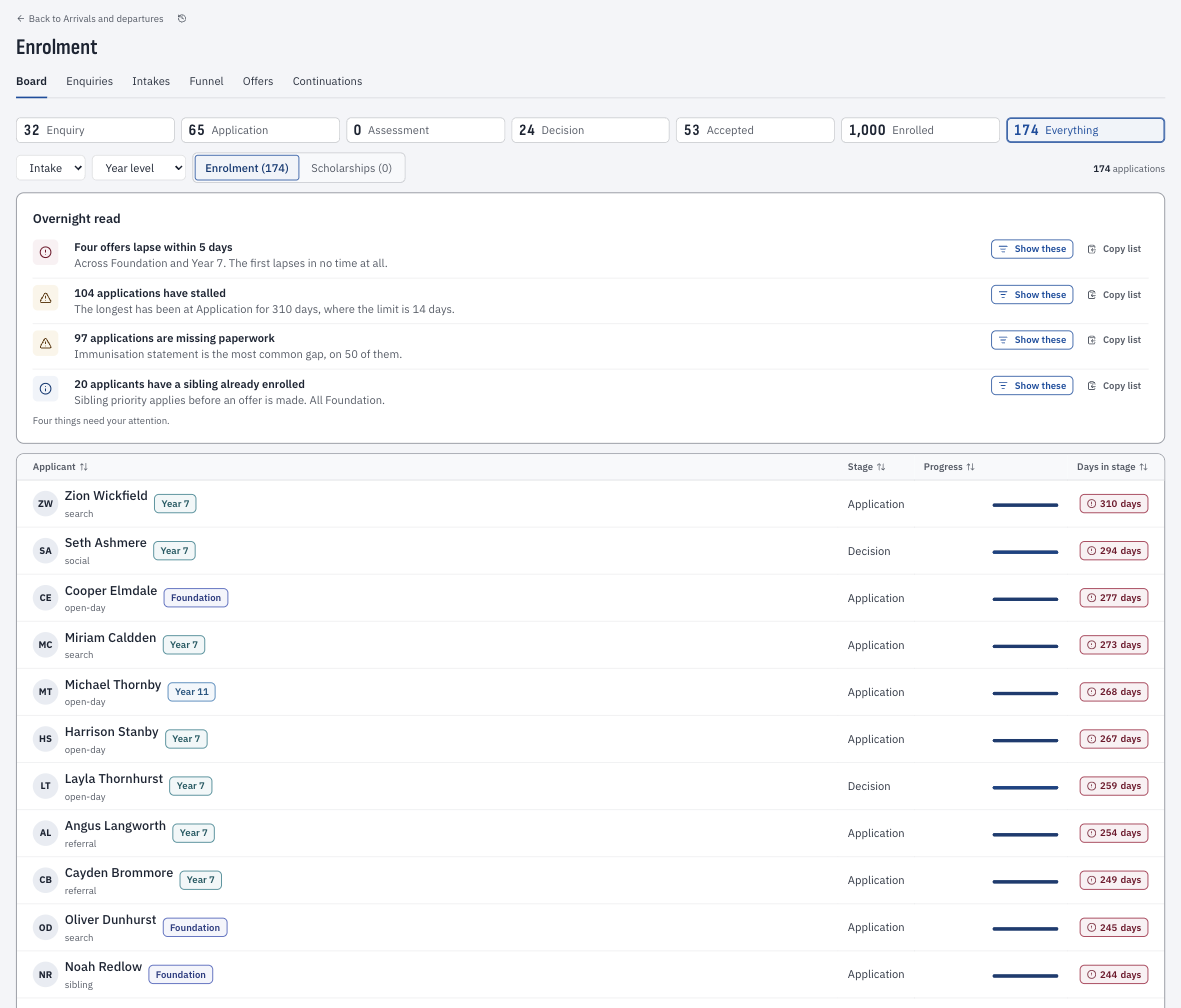Image resolution: width=1181 pixels, height=1008 pixels.
Task: Copy list of sibling enrolled applicants
Action: pos(1114,386)
